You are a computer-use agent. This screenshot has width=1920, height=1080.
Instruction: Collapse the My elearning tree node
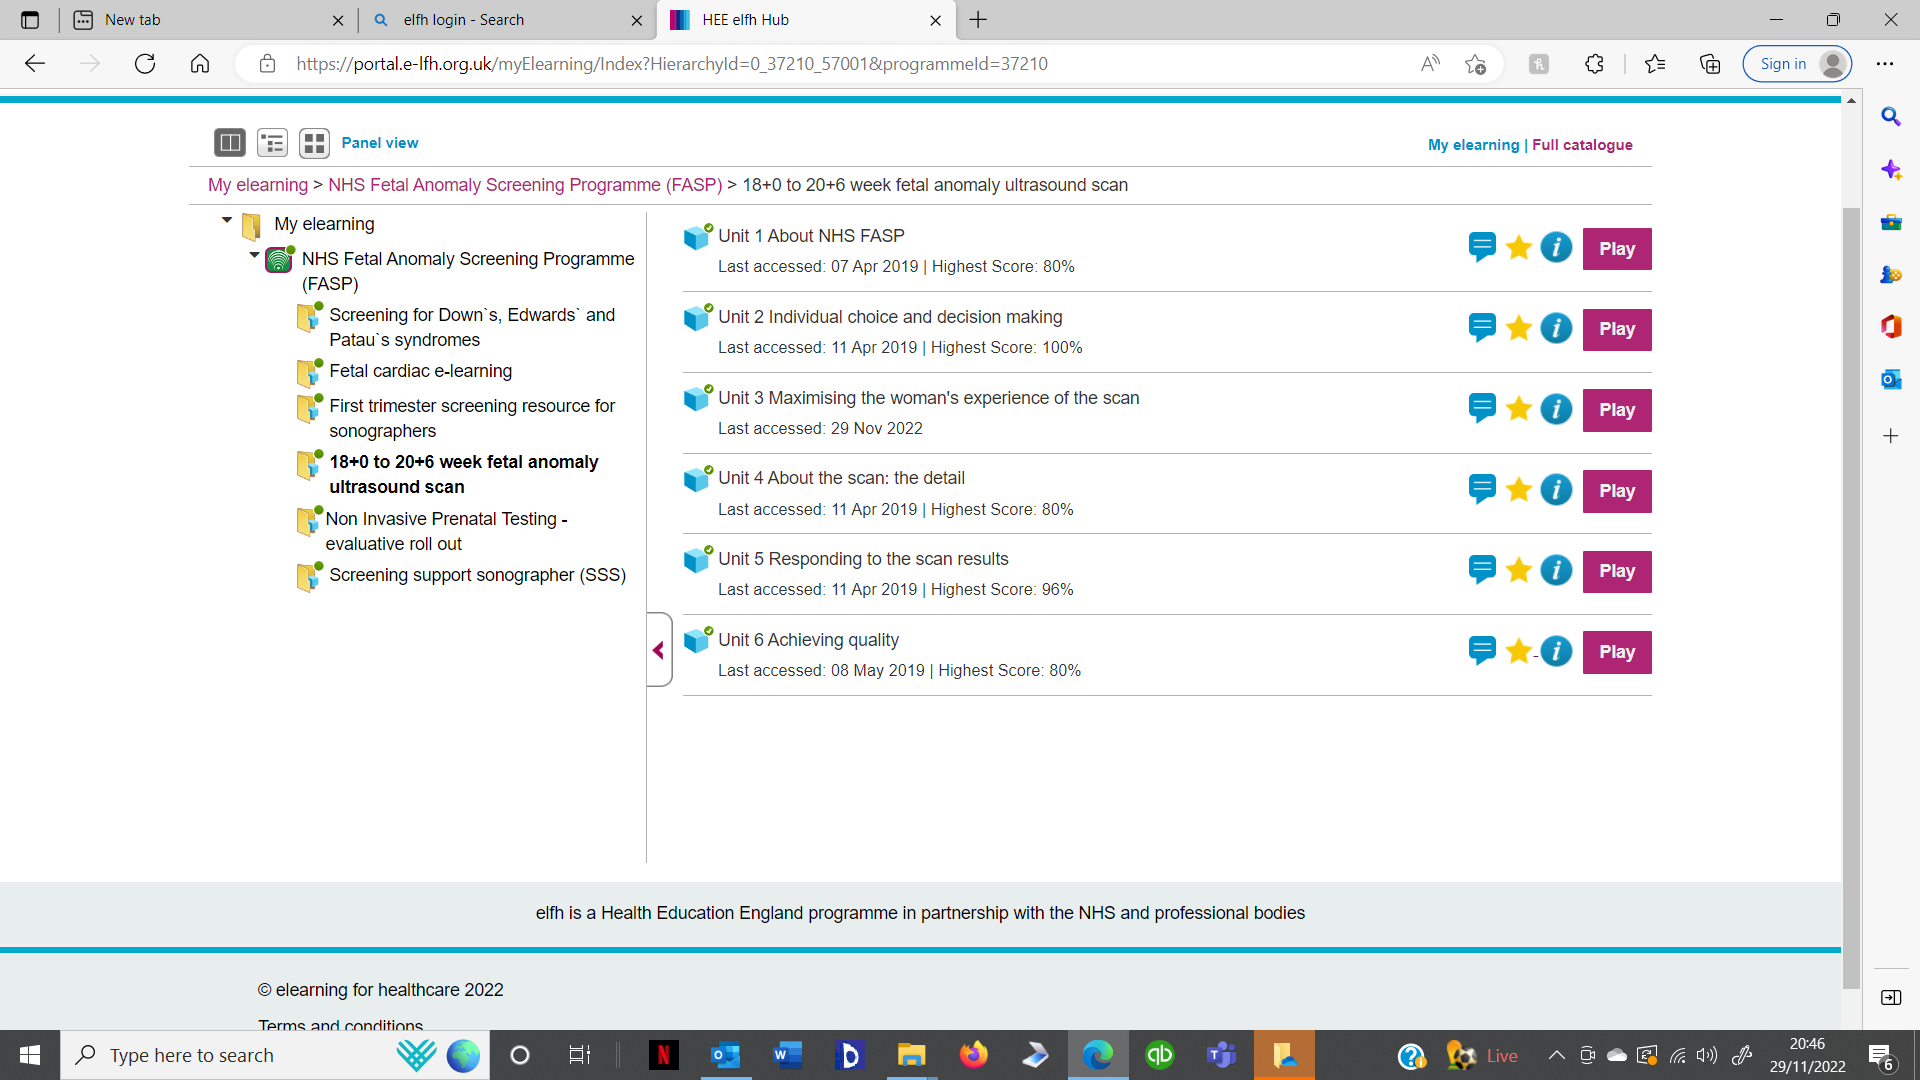(227, 220)
